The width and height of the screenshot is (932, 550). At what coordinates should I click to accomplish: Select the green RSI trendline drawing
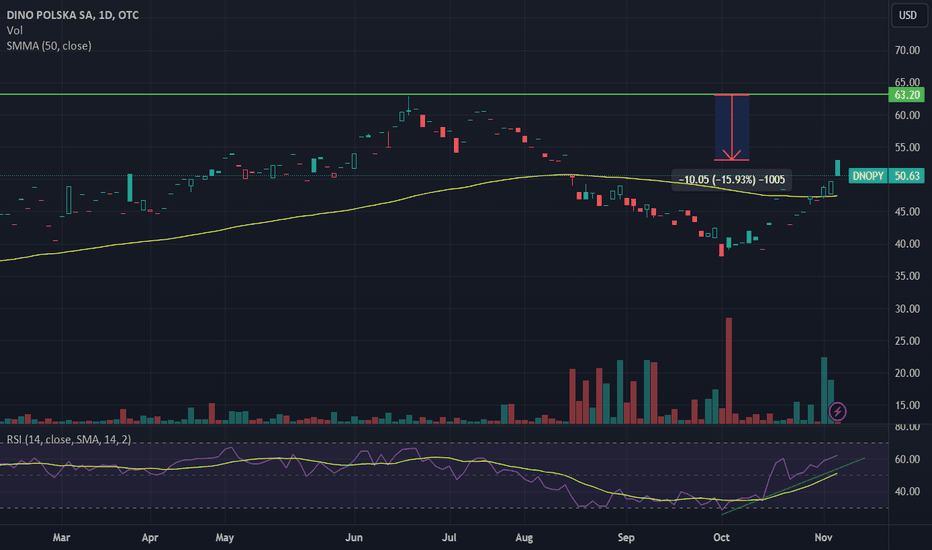pyautogui.click(x=793, y=486)
